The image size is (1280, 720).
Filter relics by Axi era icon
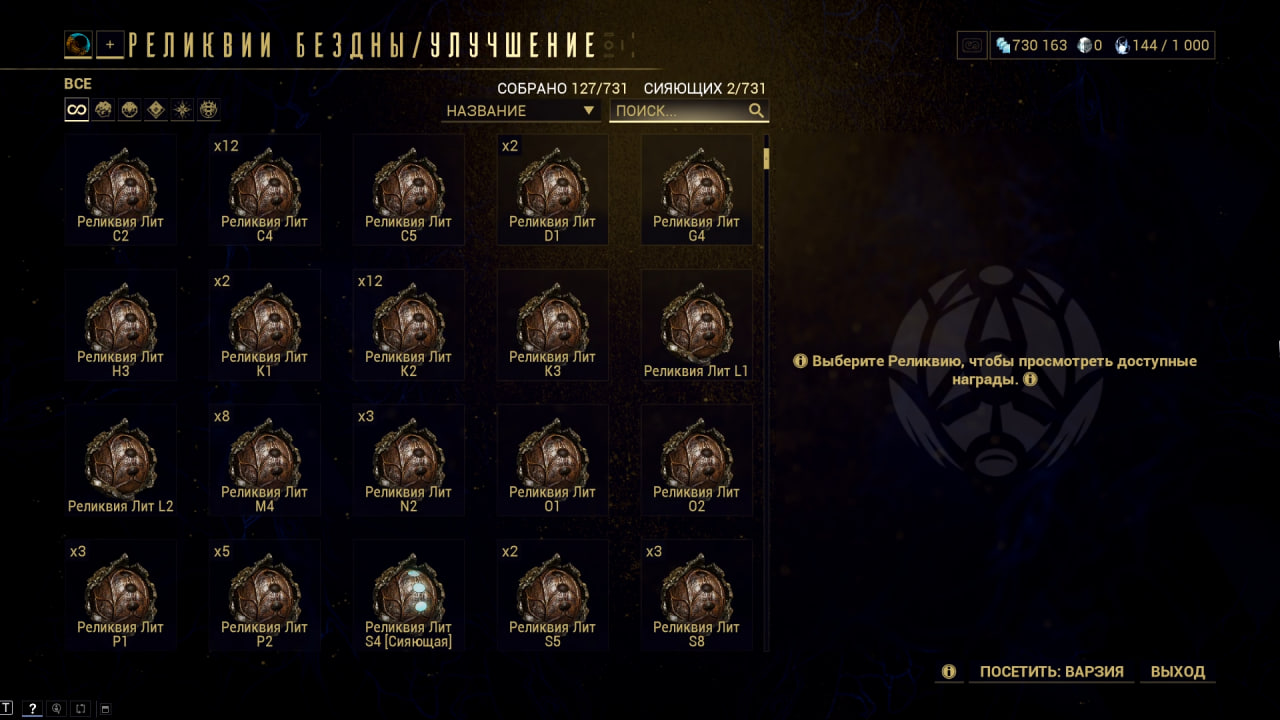pos(182,110)
